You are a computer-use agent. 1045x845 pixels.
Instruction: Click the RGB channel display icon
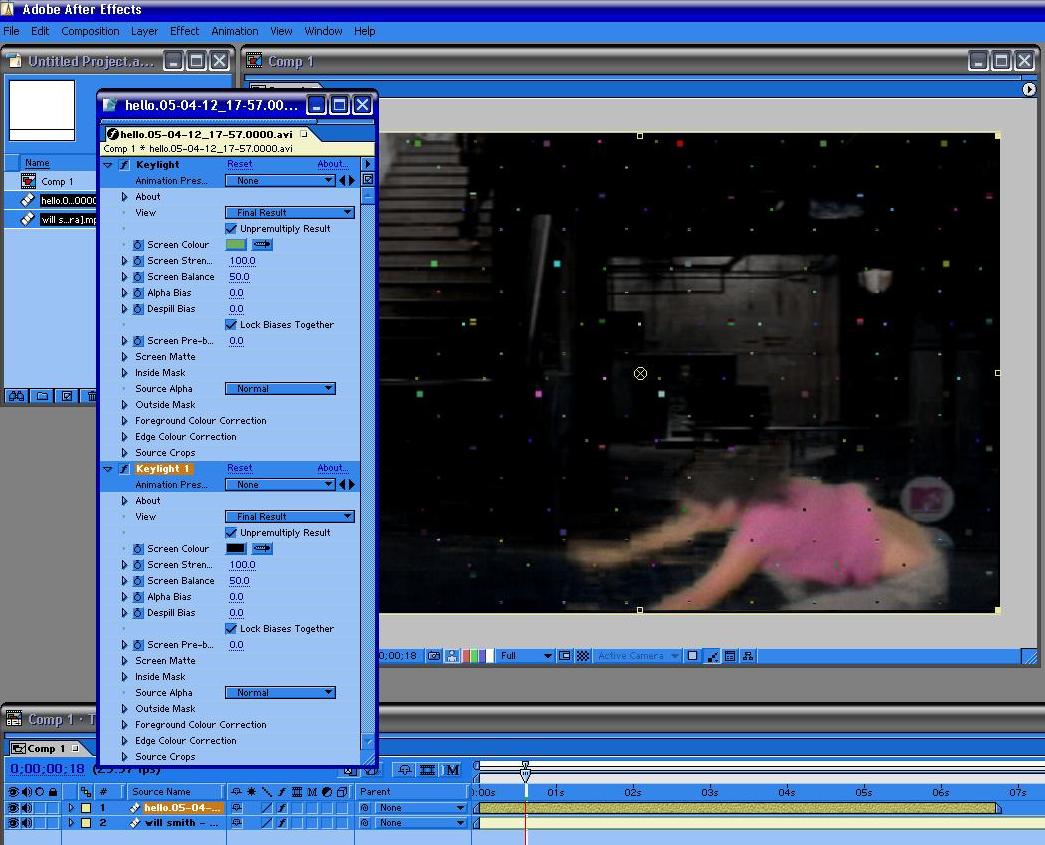click(x=478, y=656)
